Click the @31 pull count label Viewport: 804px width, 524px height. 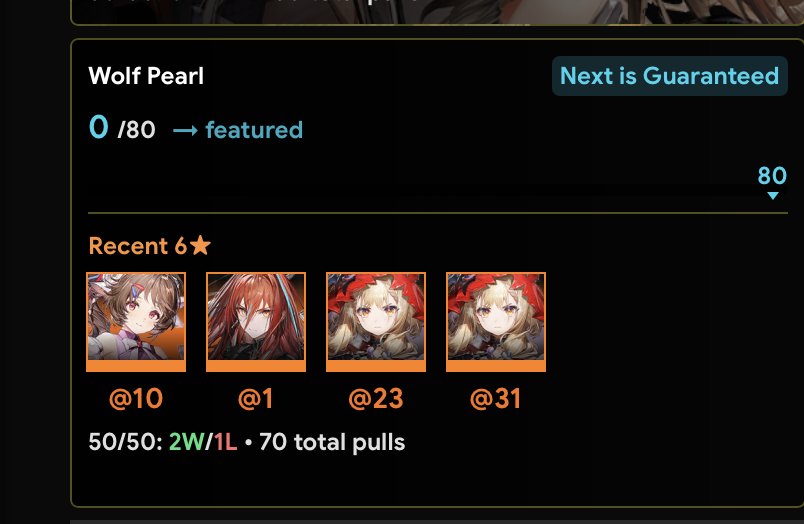495,398
